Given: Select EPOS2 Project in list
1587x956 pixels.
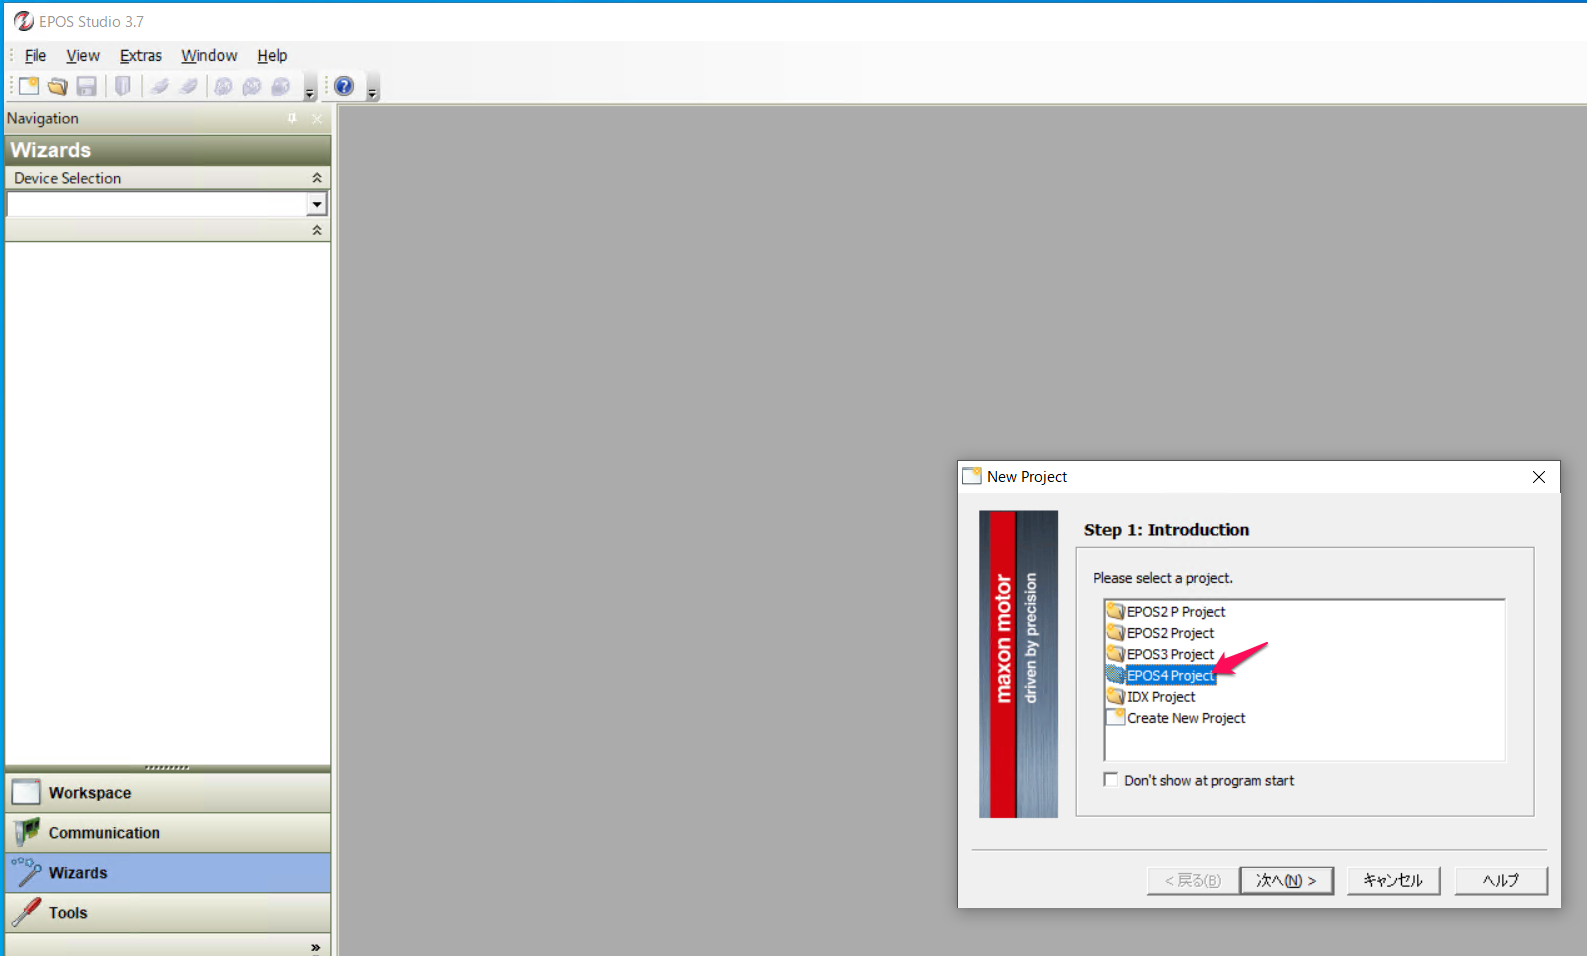Looking at the screenshot, I should point(1170,633).
